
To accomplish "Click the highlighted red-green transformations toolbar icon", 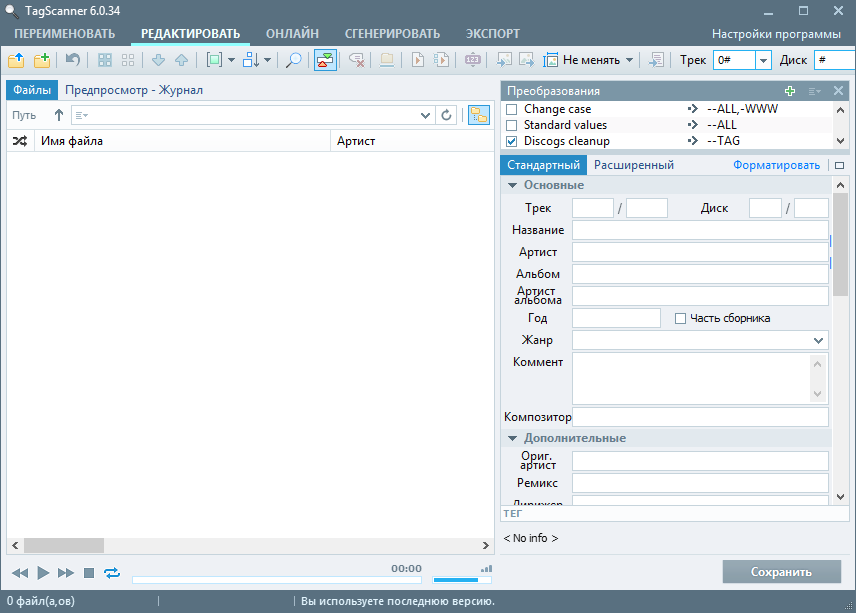I will pyautogui.click(x=325, y=60).
